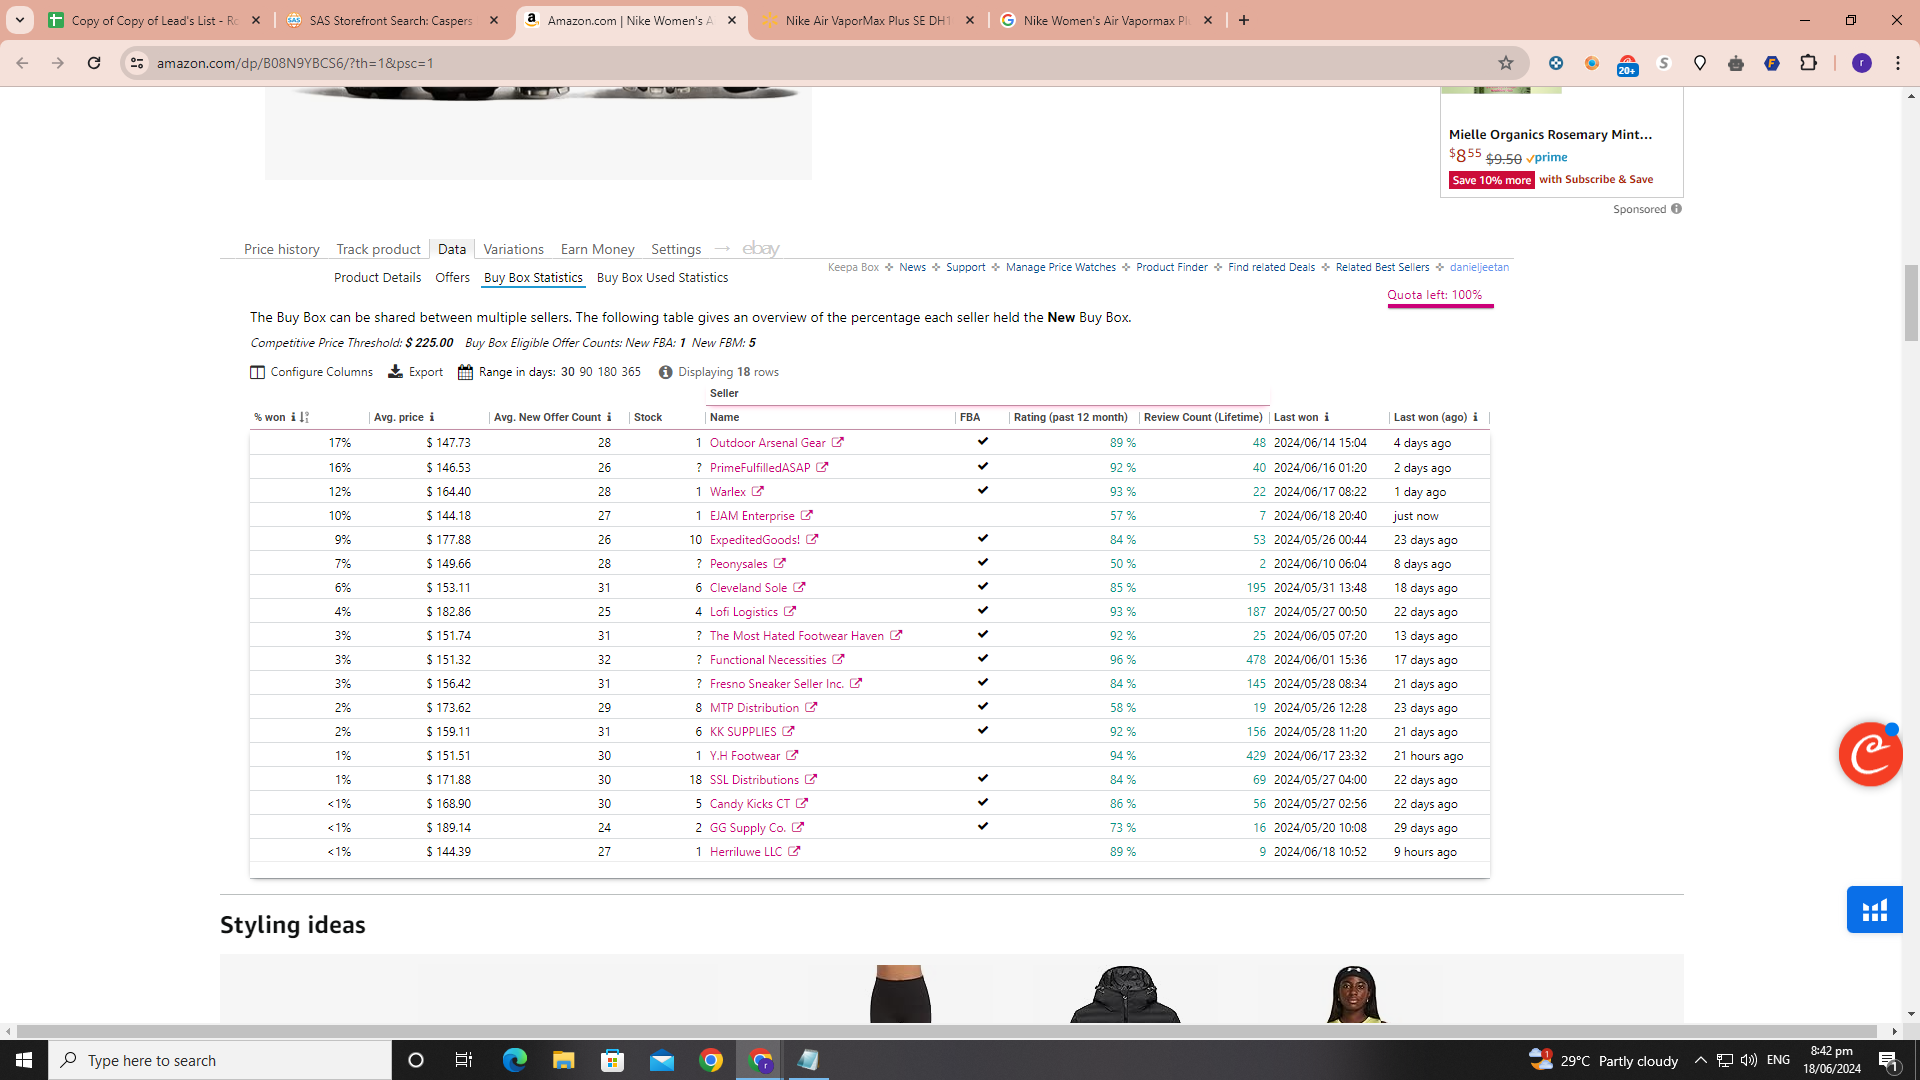Click the Product Finder link

(1171, 268)
